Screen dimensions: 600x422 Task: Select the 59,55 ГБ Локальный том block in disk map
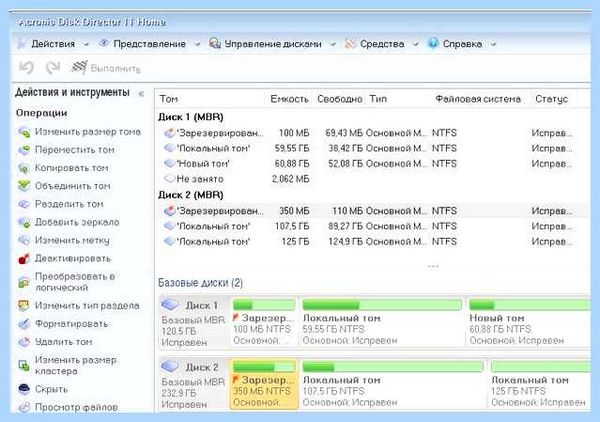tap(382, 322)
